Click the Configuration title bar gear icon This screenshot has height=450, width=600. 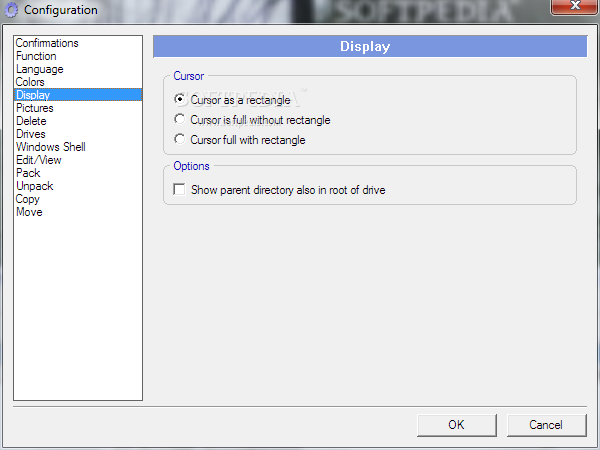11,10
